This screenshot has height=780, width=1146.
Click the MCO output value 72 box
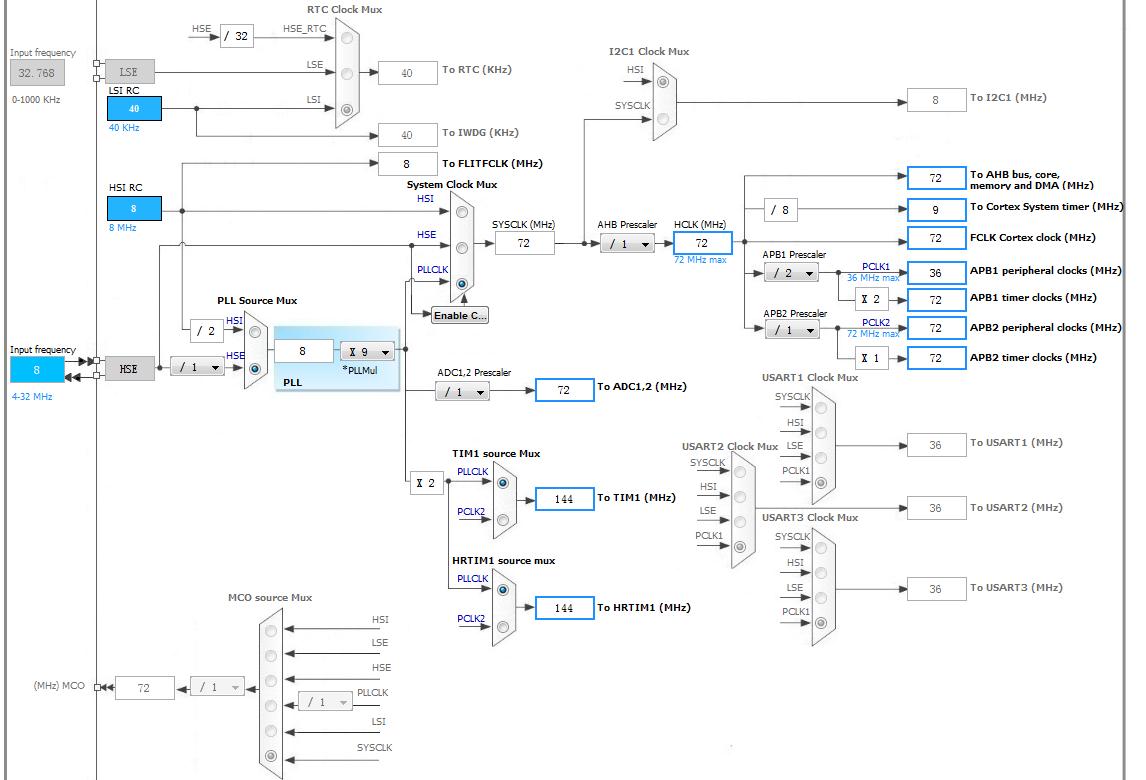(145, 688)
